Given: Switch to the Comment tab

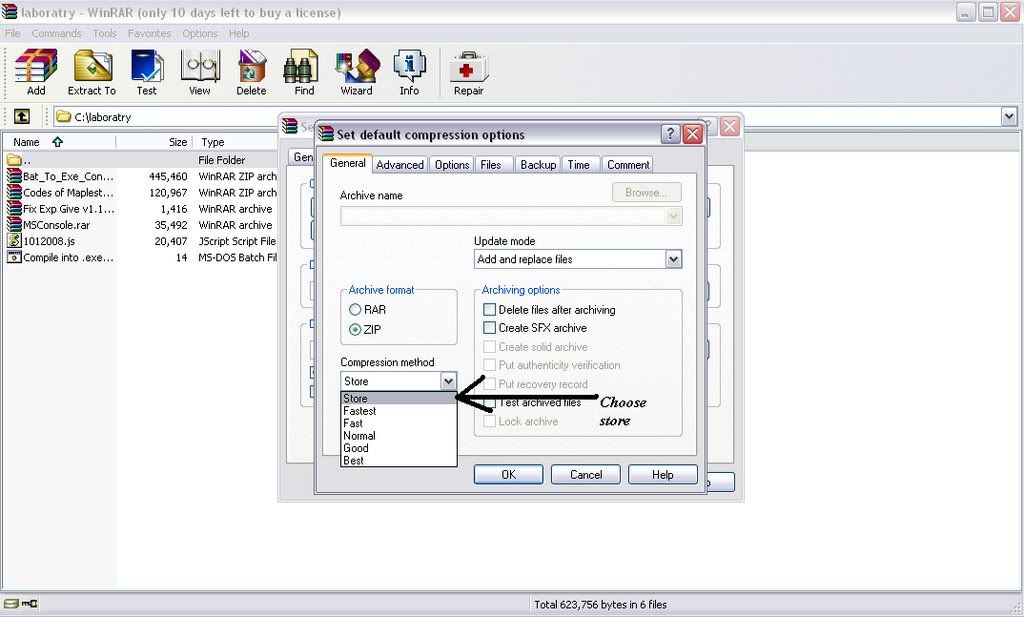Looking at the screenshot, I should coord(628,165).
